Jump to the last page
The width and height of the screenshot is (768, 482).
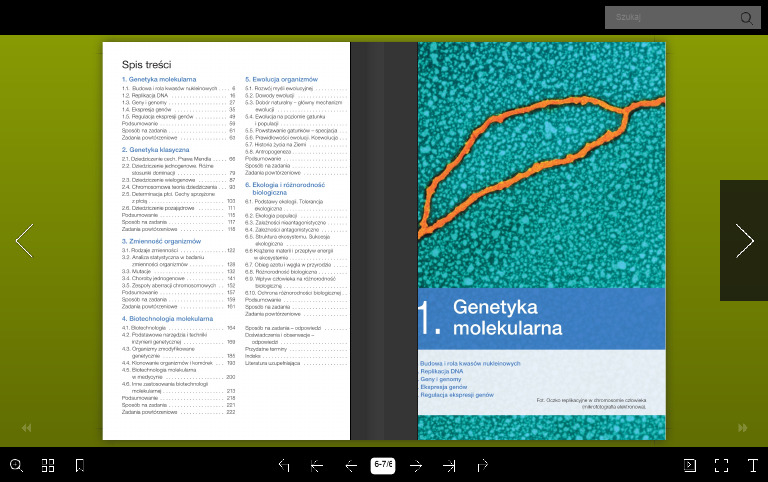click(x=450, y=465)
